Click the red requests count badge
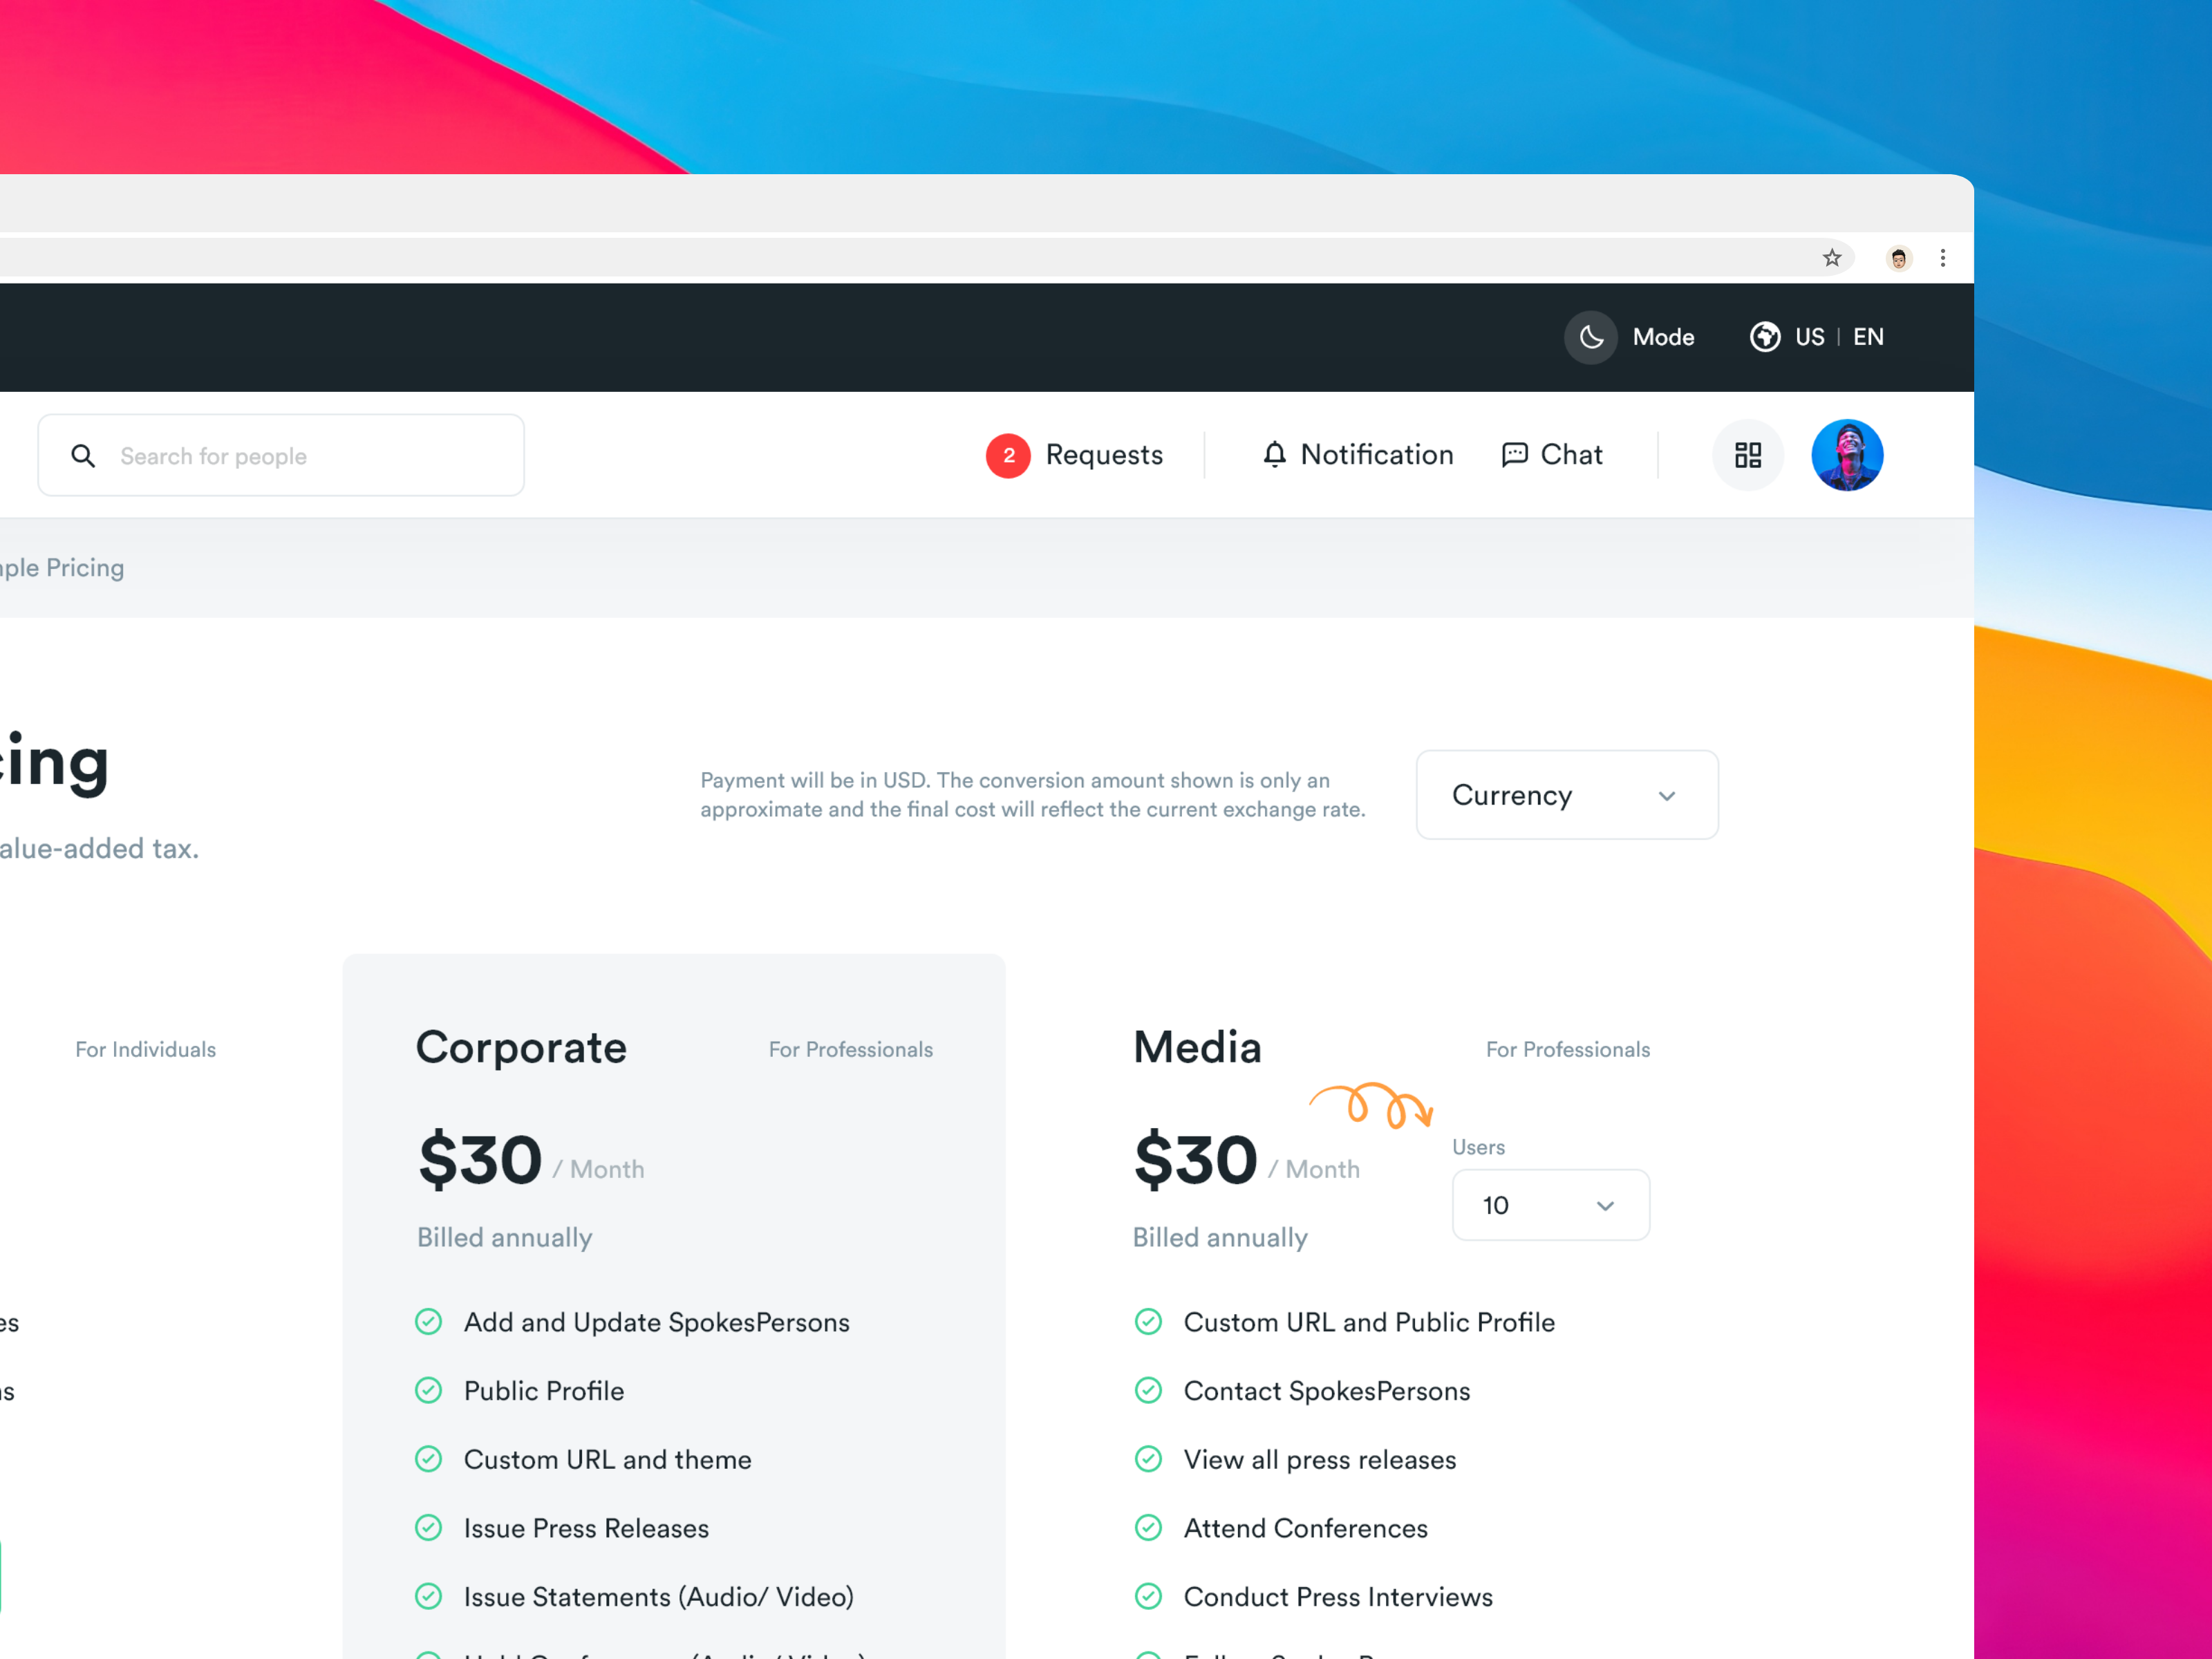The height and width of the screenshot is (1659, 2212). [x=1008, y=455]
